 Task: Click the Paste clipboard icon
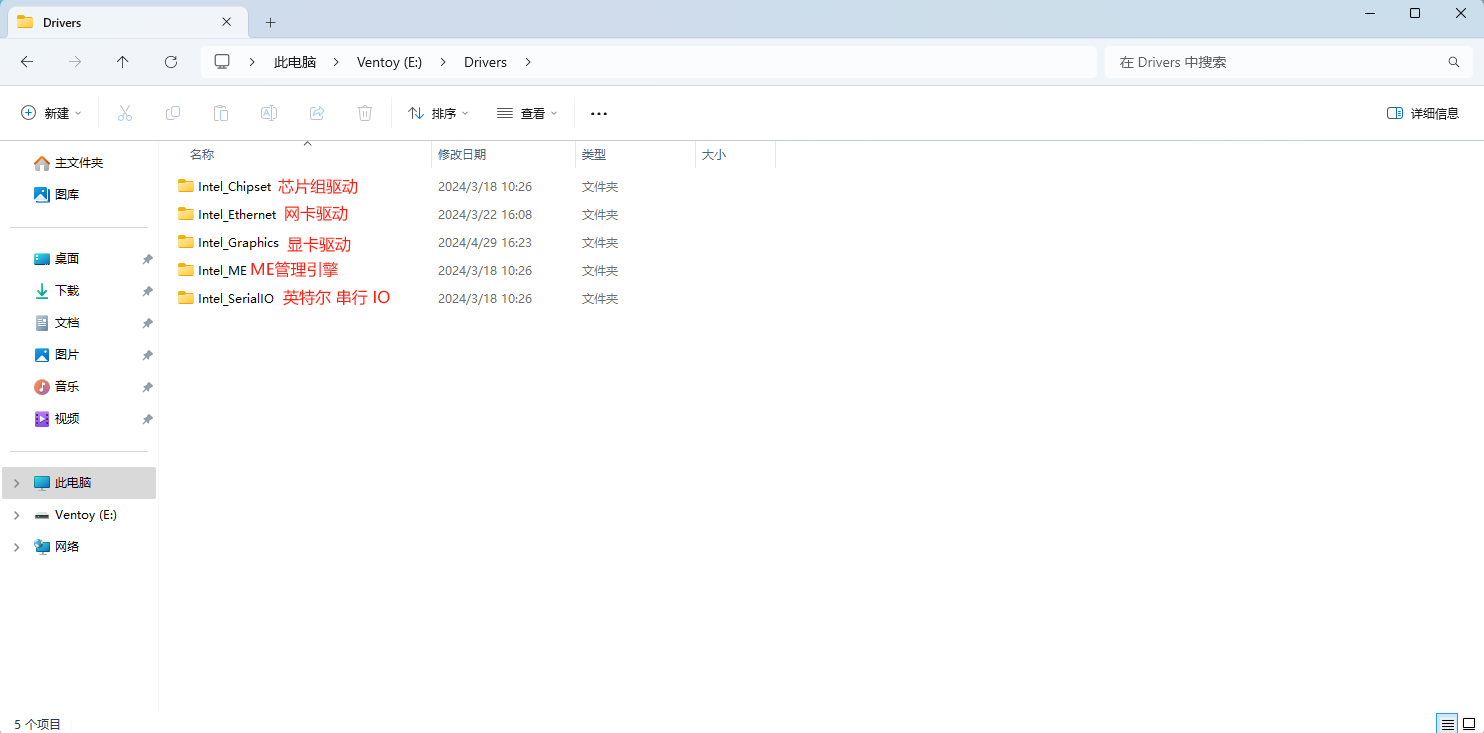(x=221, y=113)
